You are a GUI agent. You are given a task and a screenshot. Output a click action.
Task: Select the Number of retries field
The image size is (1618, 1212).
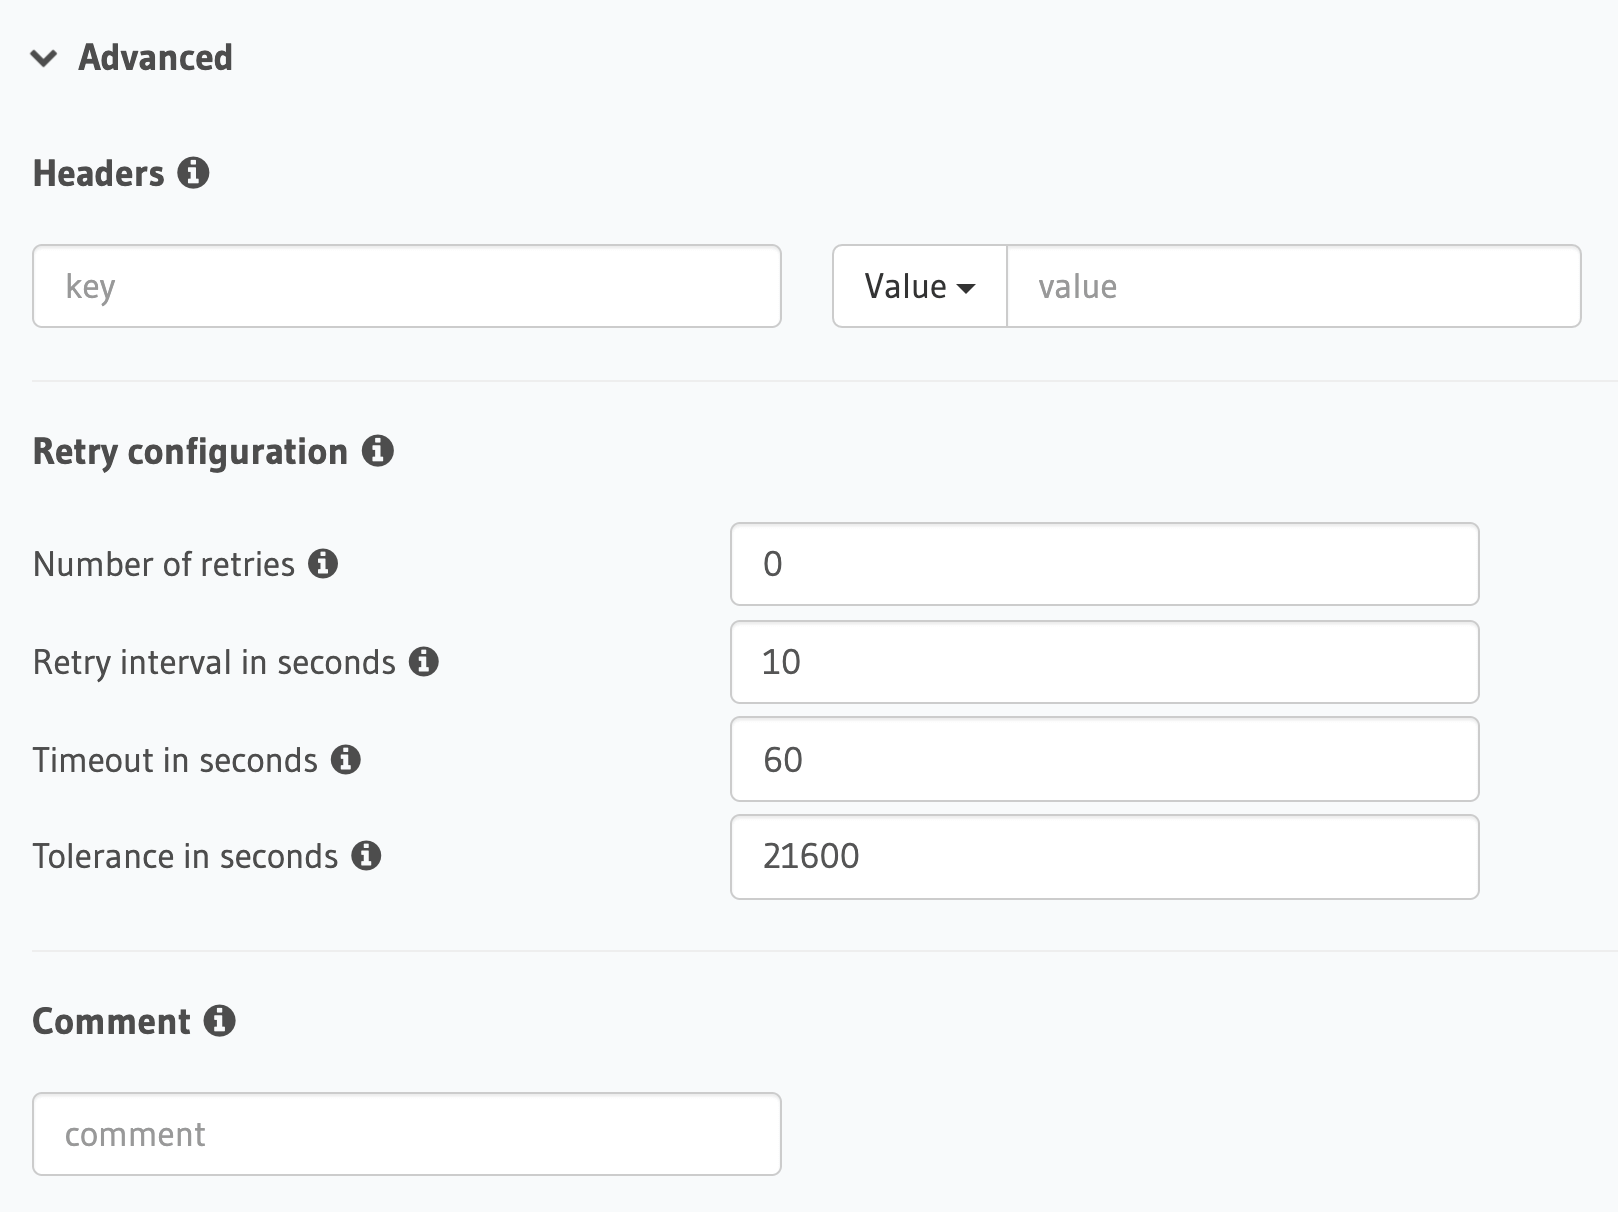pos(1104,564)
